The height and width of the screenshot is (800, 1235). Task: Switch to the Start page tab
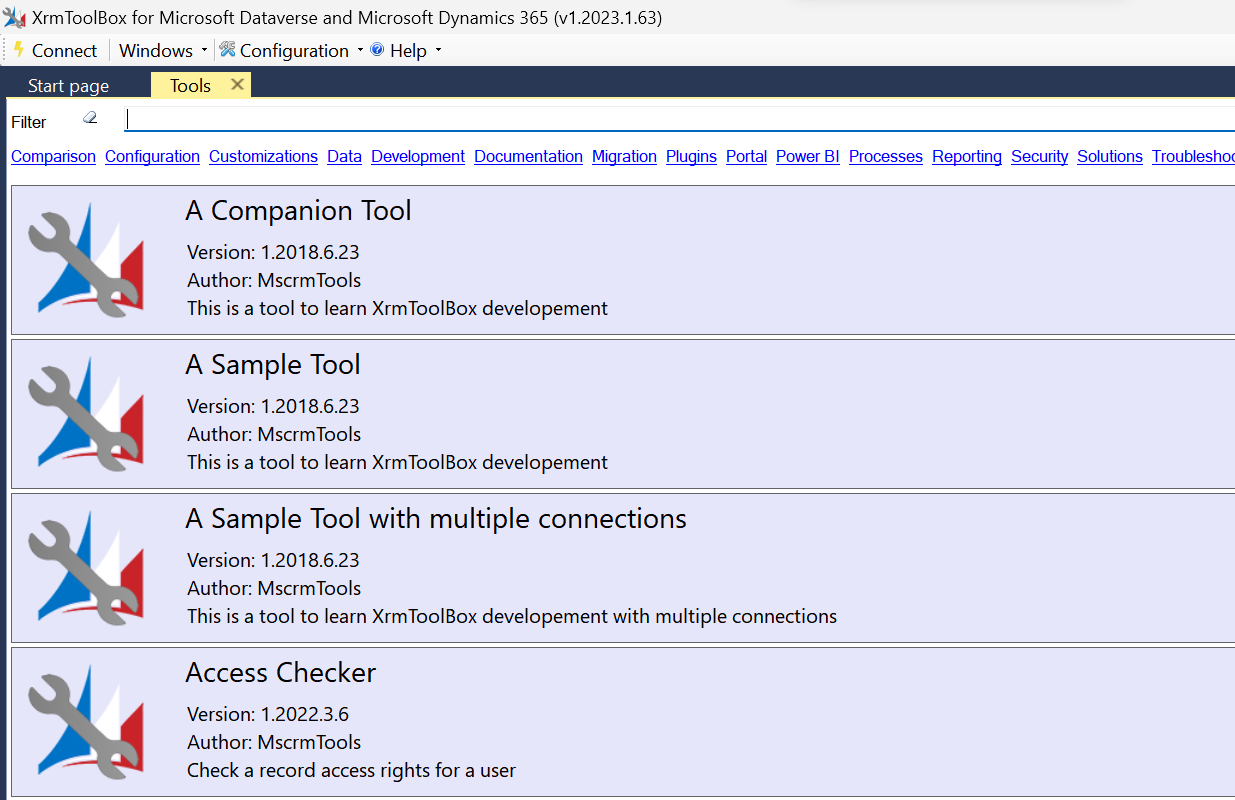(x=68, y=85)
